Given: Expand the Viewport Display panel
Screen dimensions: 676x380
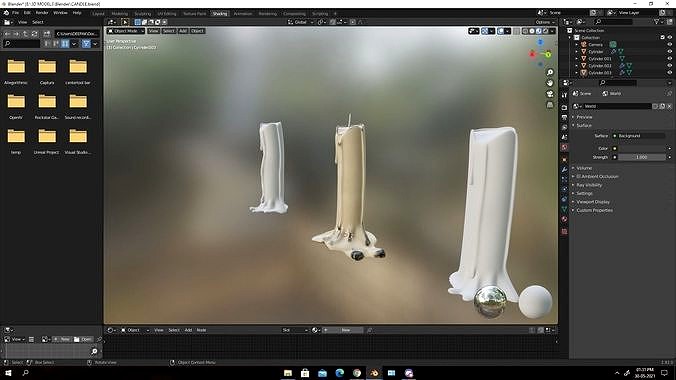Looking at the screenshot, I should [593, 202].
